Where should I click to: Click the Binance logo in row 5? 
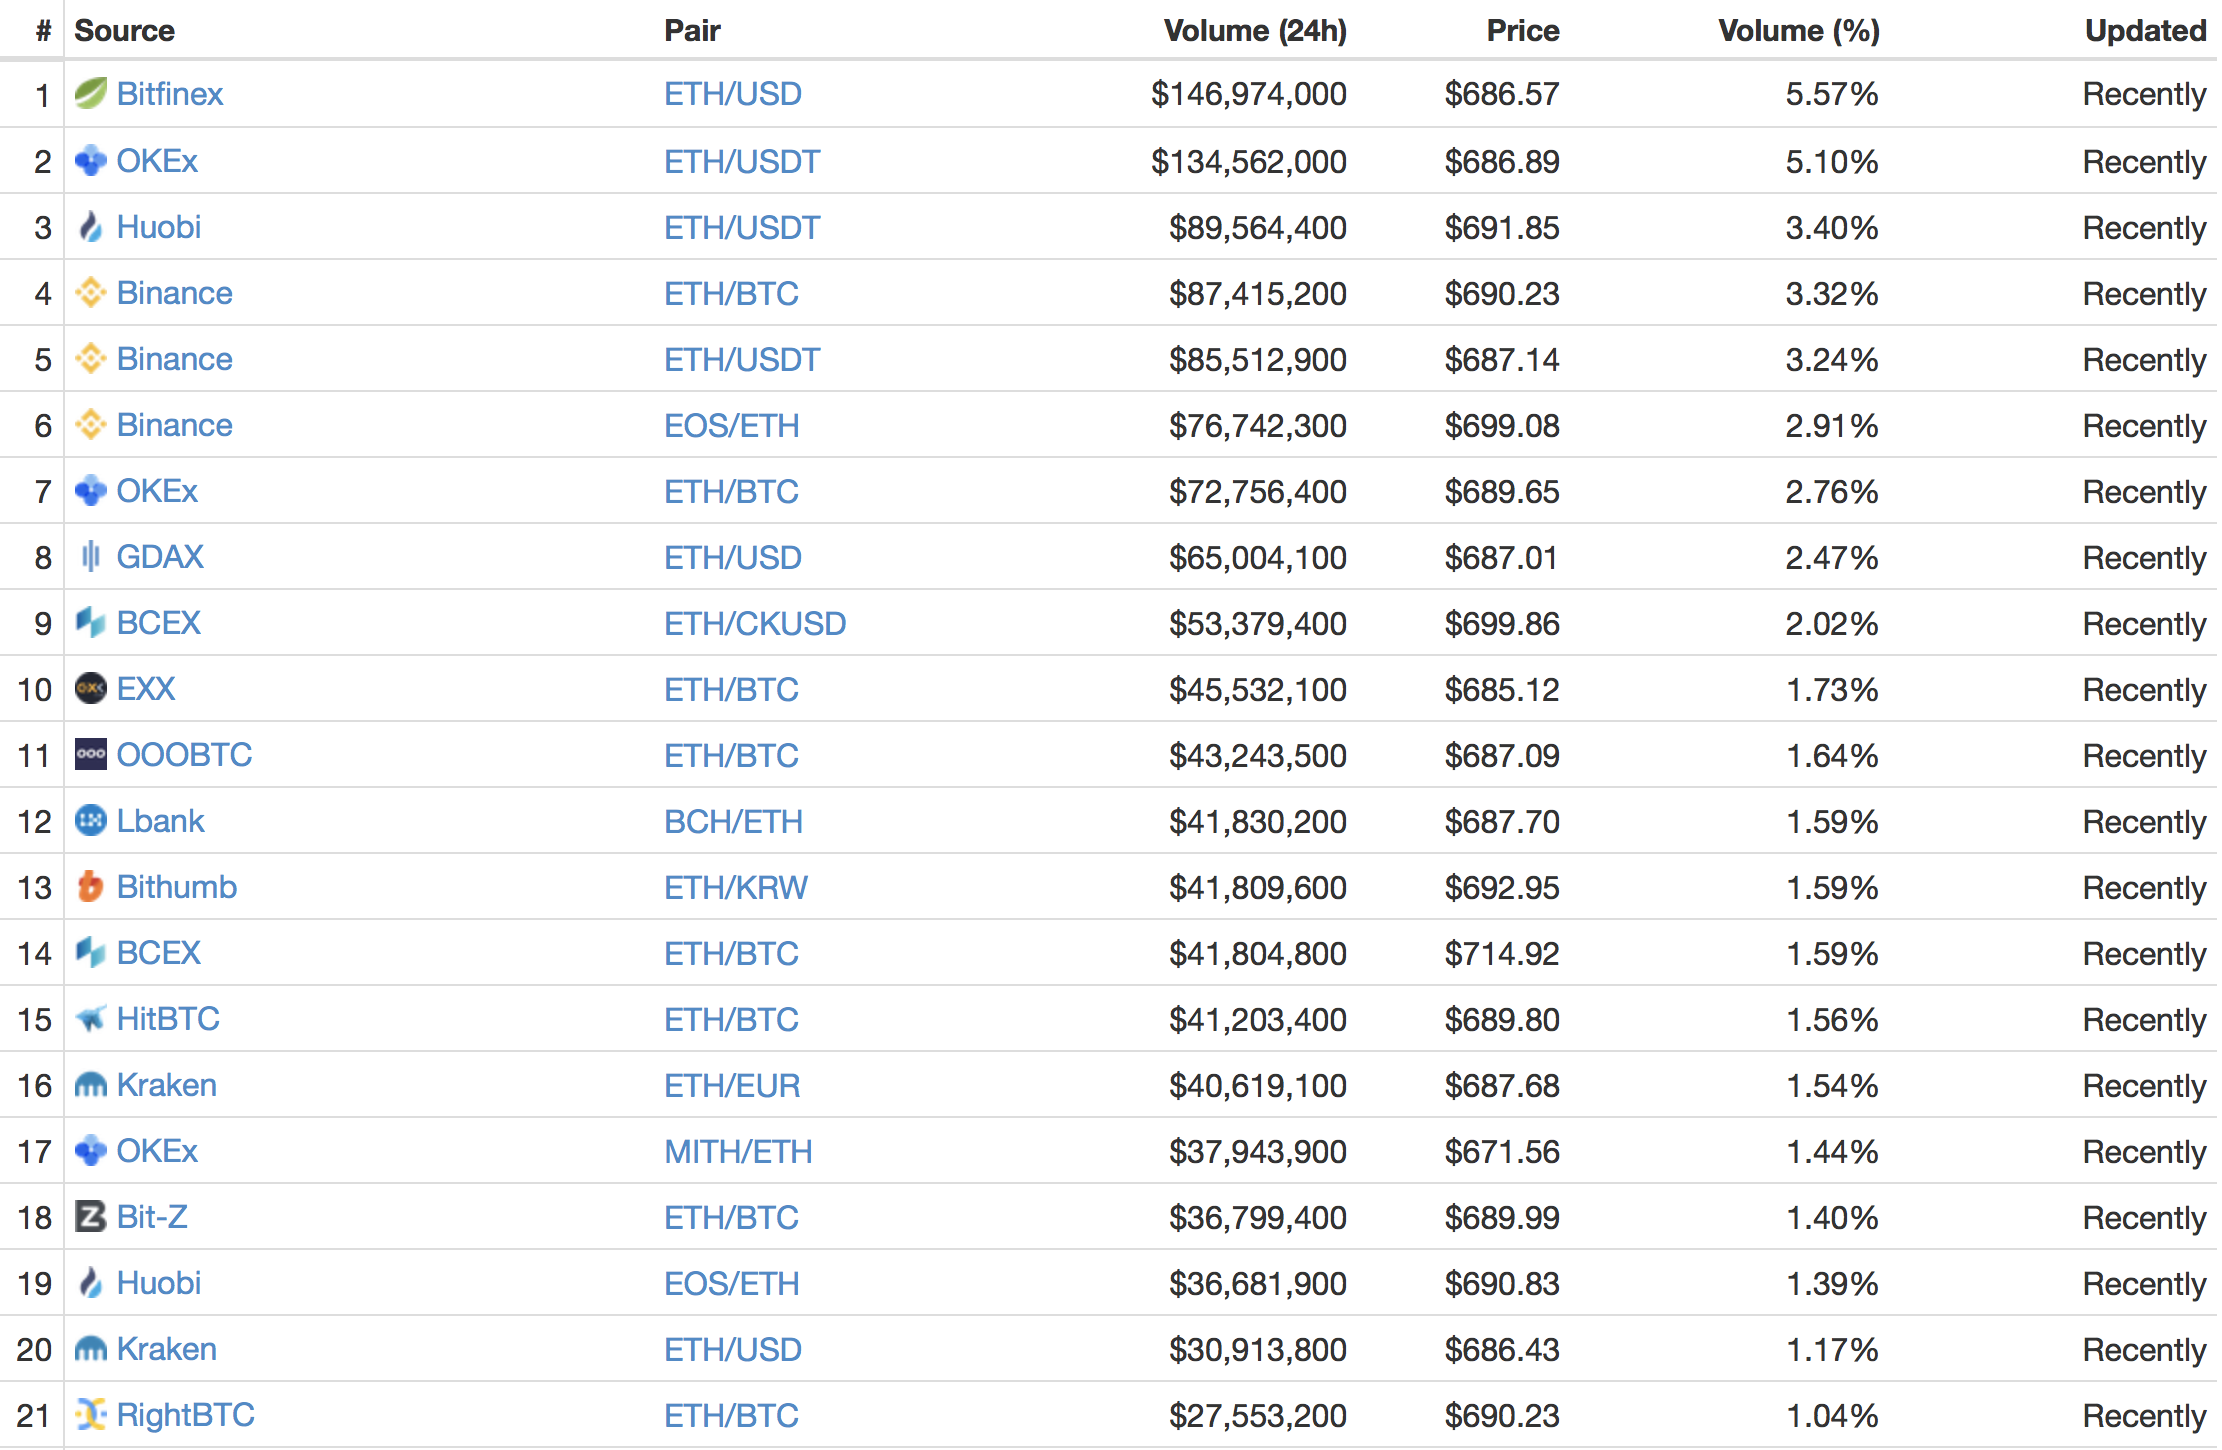tap(90, 358)
